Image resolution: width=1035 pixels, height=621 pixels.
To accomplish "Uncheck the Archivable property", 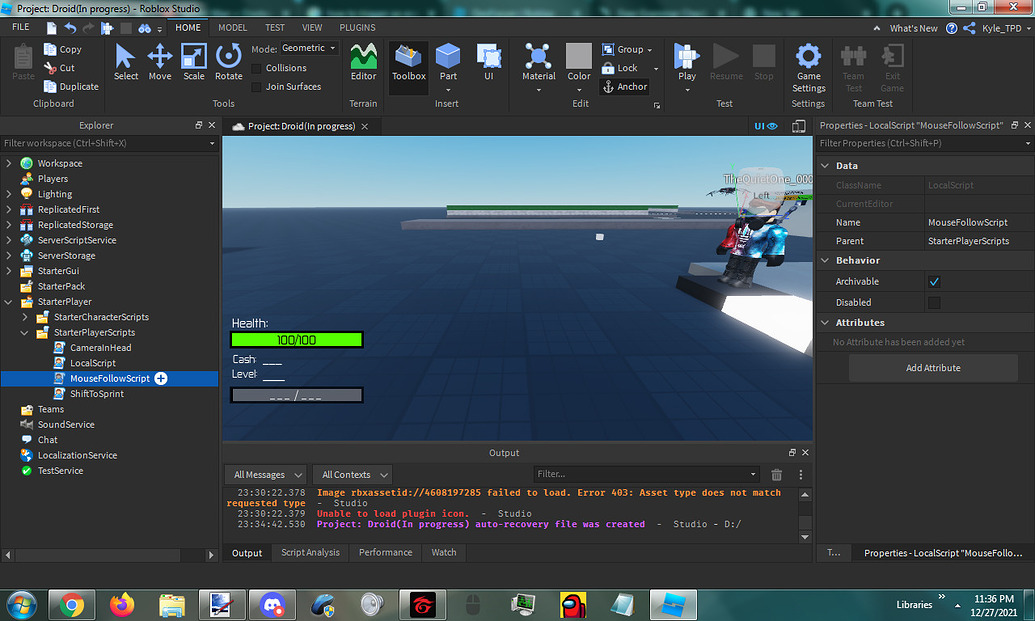I will click(x=934, y=282).
